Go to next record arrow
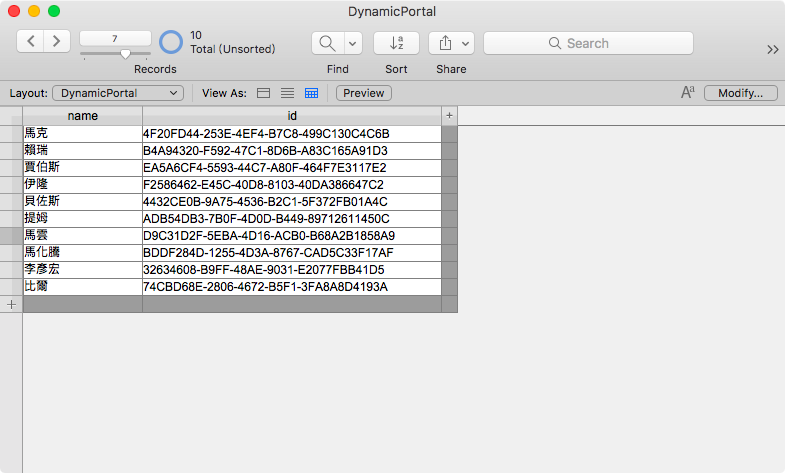This screenshot has height=473, width=785. pos(57,41)
